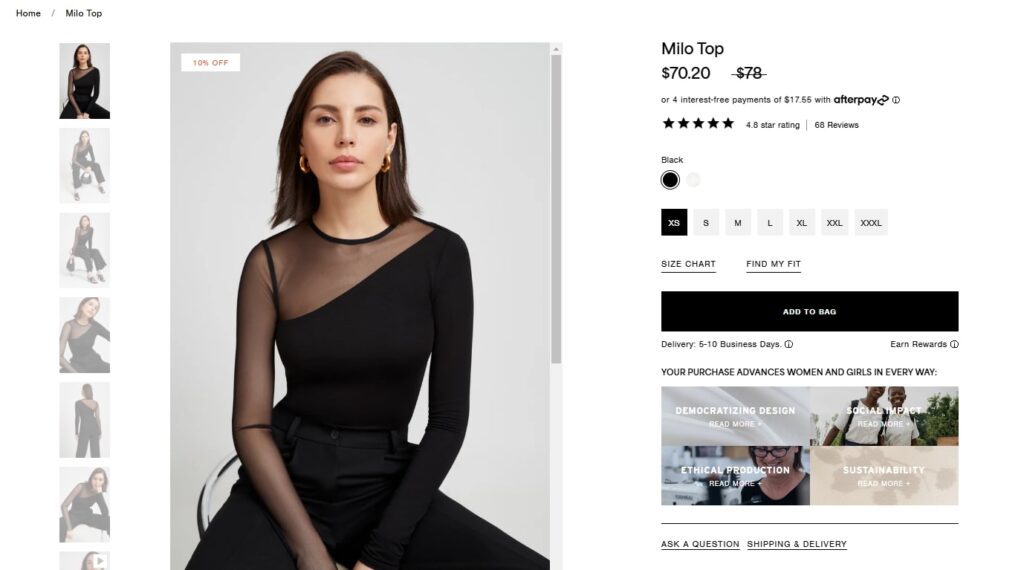Select the white color swatch
The height and width of the screenshot is (570, 1024).
click(693, 180)
